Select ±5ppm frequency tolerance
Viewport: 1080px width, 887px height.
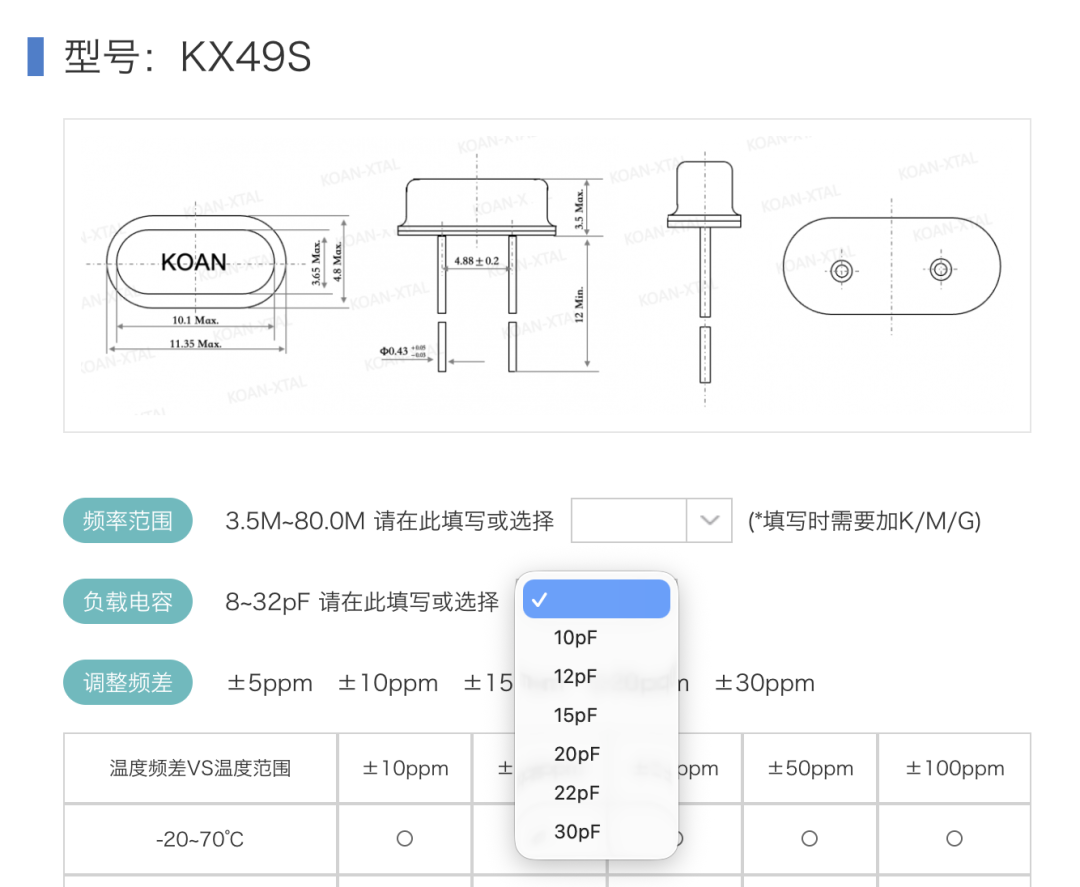click(x=270, y=683)
